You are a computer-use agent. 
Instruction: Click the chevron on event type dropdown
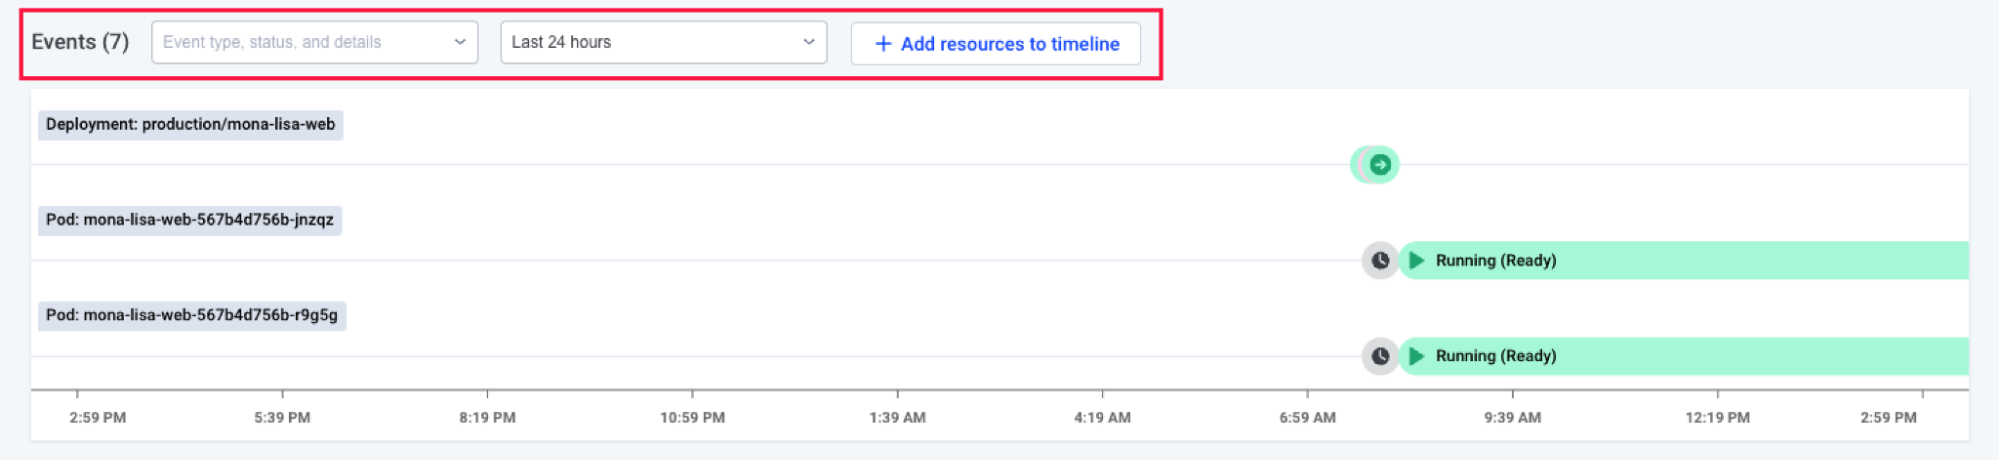(460, 42)
